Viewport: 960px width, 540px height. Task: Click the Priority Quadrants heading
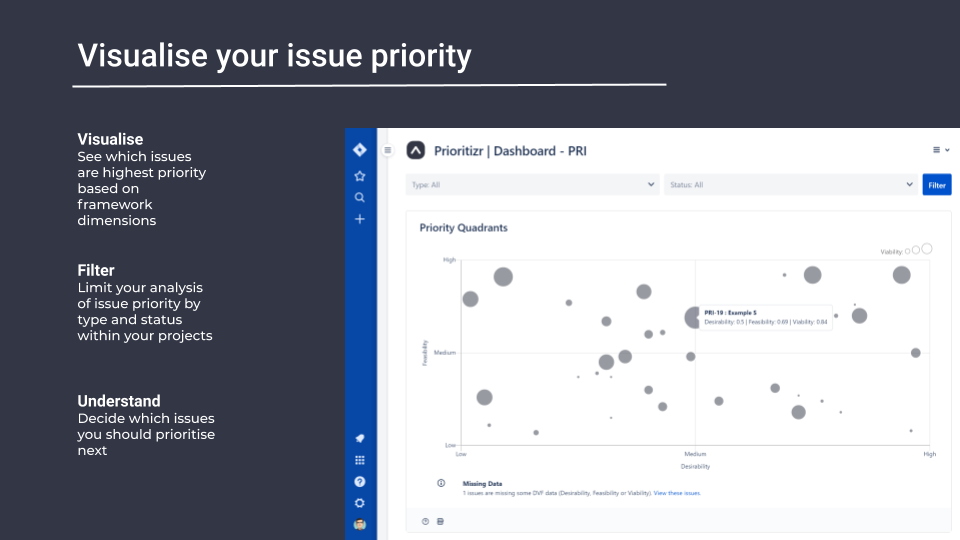(463, 228)
